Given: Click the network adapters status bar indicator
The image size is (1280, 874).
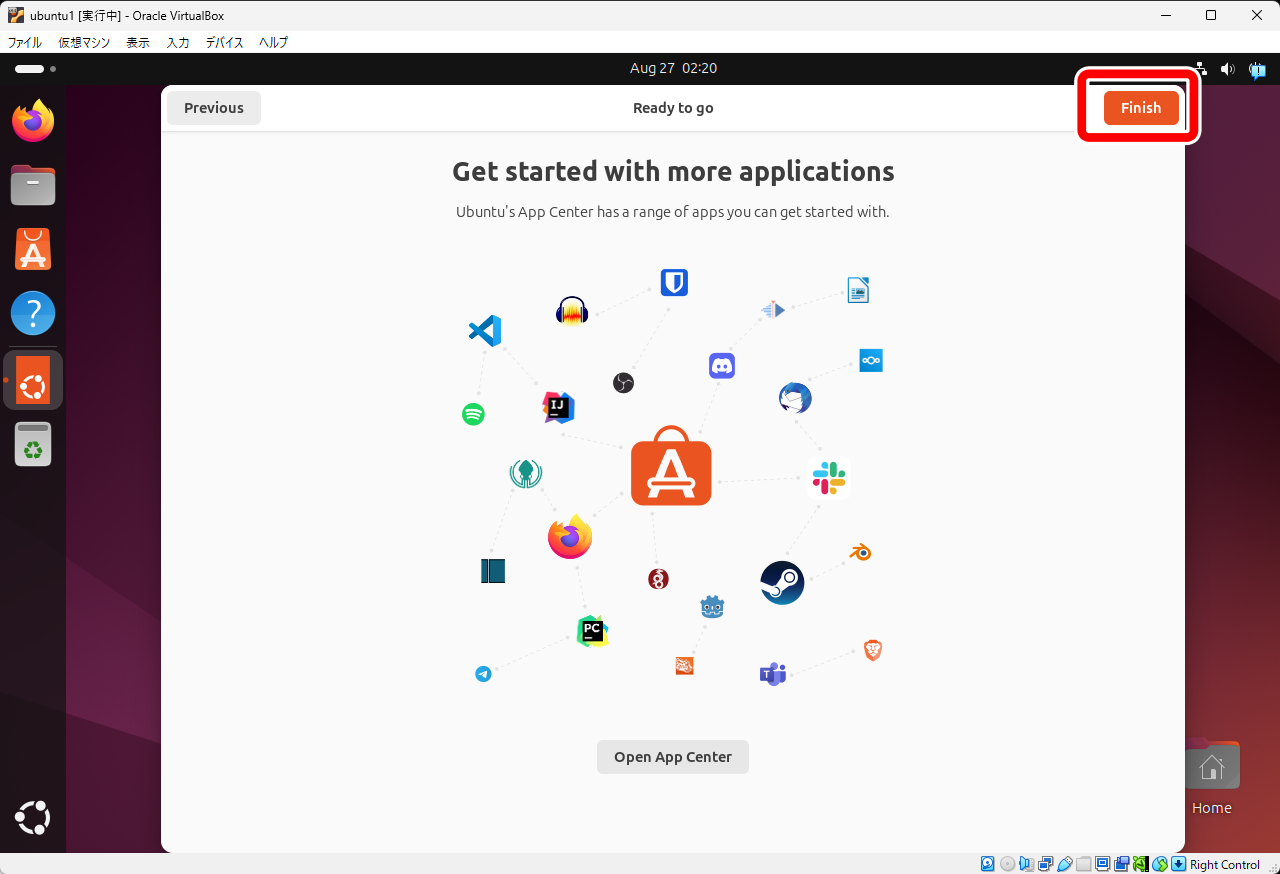Looking at the screenshot, I should point(1045,864).
